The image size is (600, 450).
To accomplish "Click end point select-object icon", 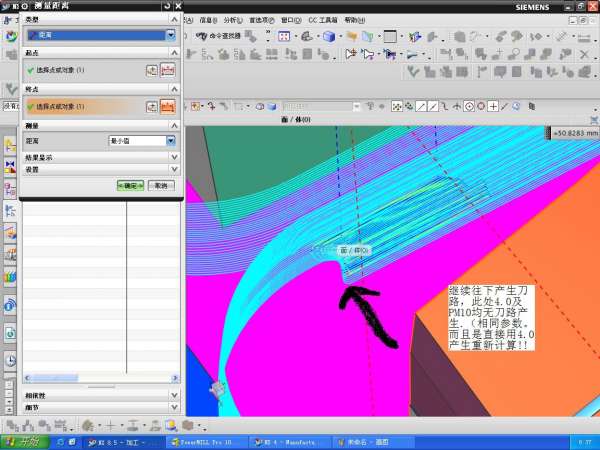I will tap(168, 107).
